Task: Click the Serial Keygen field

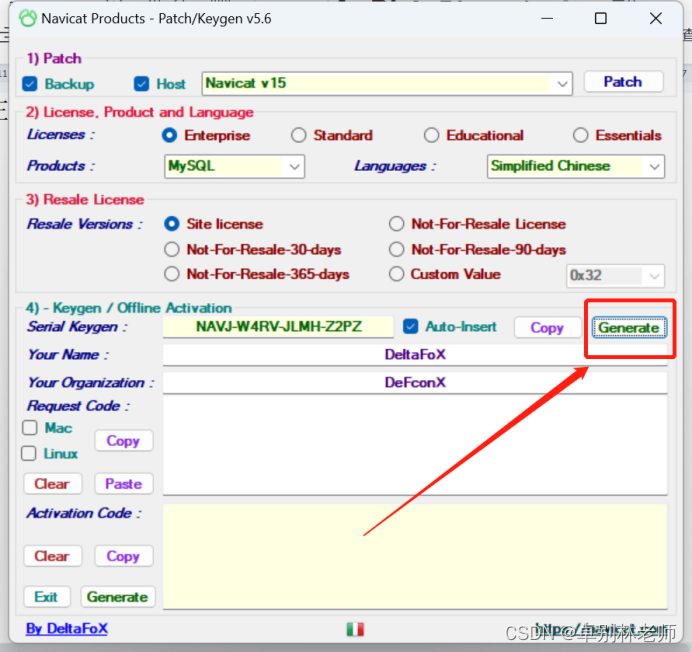Action: [278, 327]
